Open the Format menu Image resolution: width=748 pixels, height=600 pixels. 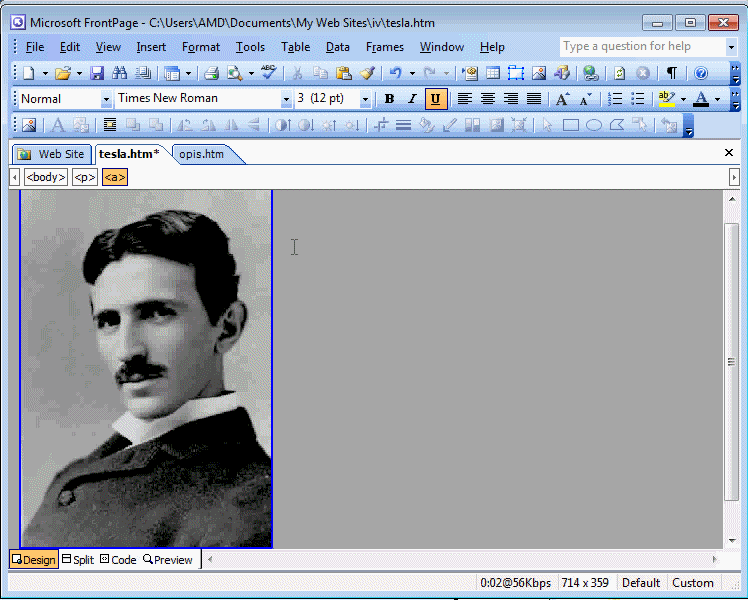(200, 47)
